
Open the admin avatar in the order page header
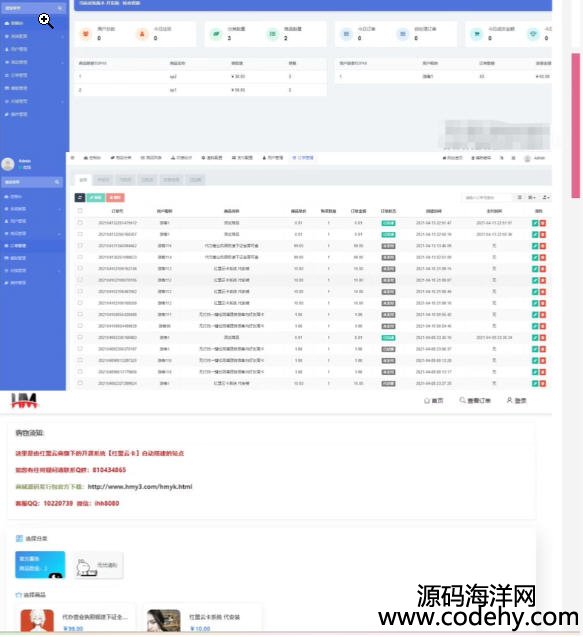click(x=527, y=158)
